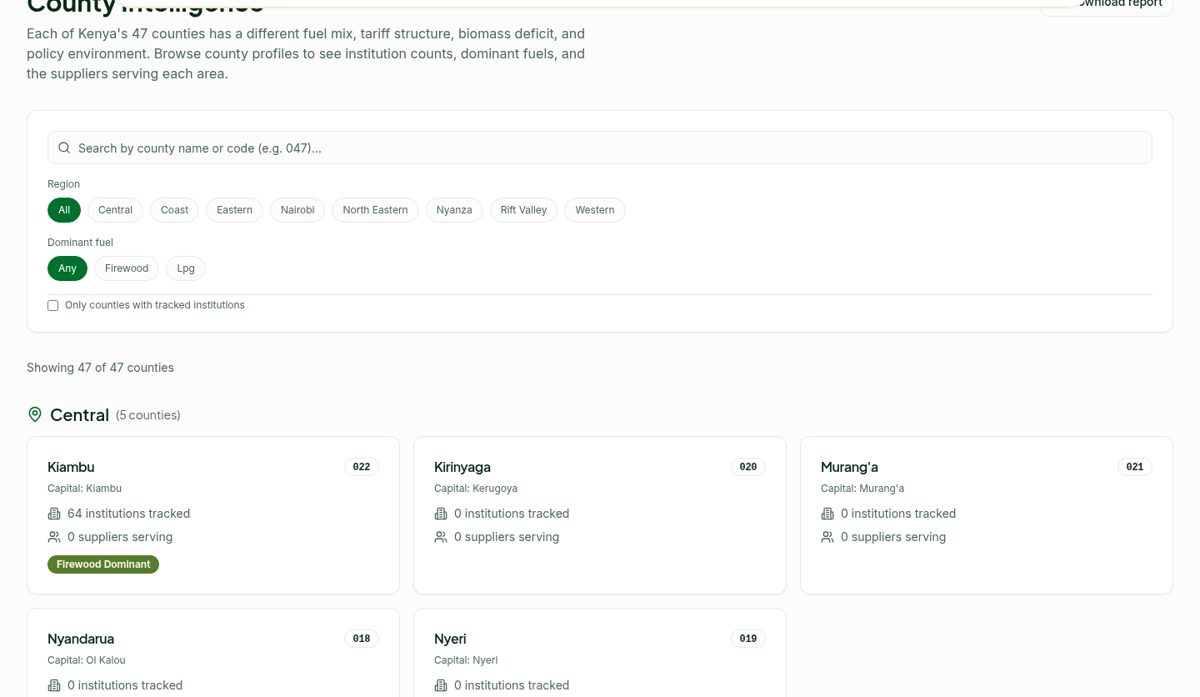Filter by Nairobi region

pyautogui.click(x=297, y=210)
